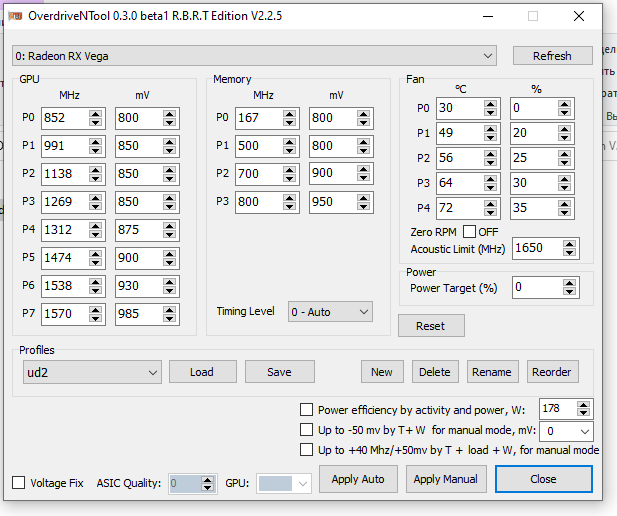
Task: Delete the selected profile
Action: tap(435, 372)
